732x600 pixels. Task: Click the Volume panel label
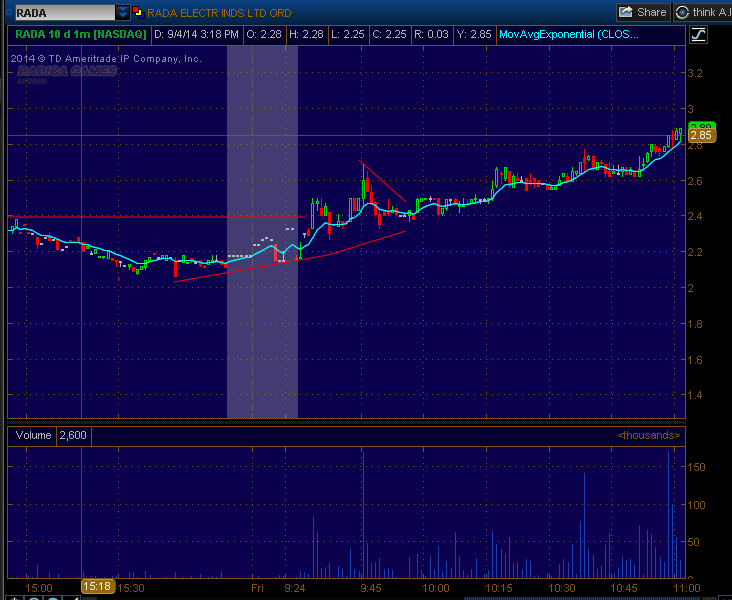33,435
